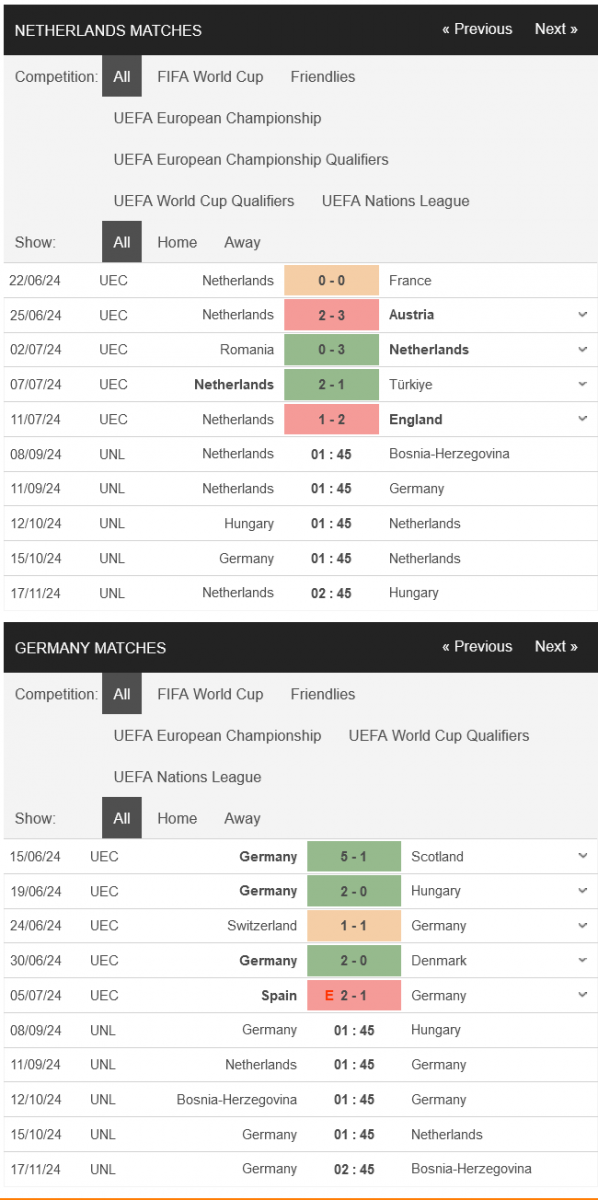Go to Next Germany matches
This screenshot has height=1200, width=598.
[556, 646]
